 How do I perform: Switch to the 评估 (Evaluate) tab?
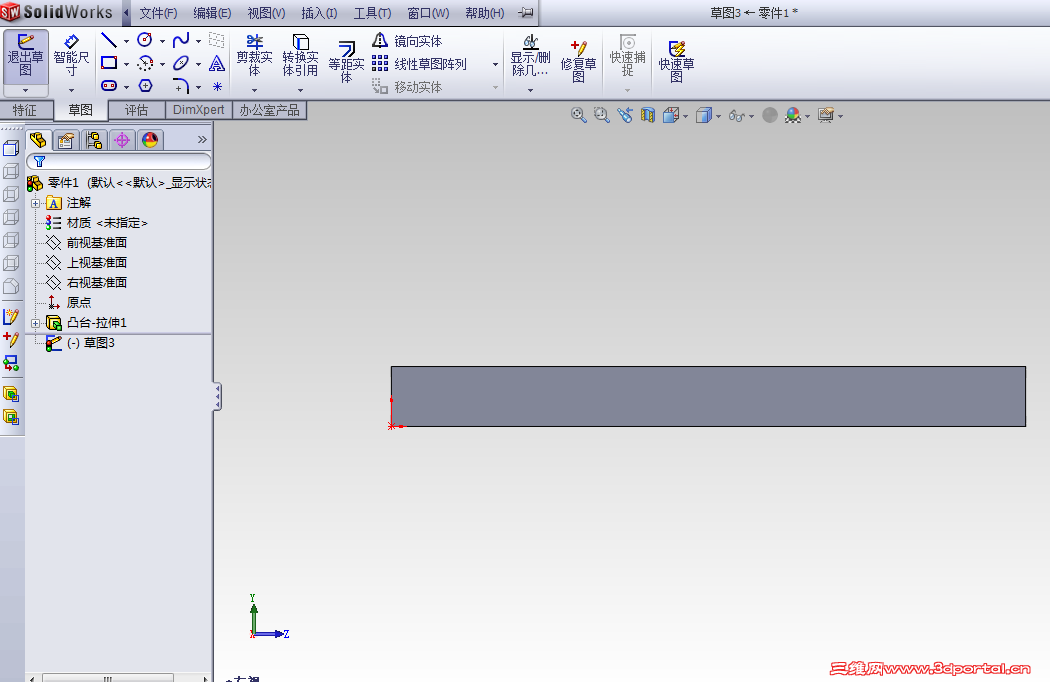click(x=137, y=110)
